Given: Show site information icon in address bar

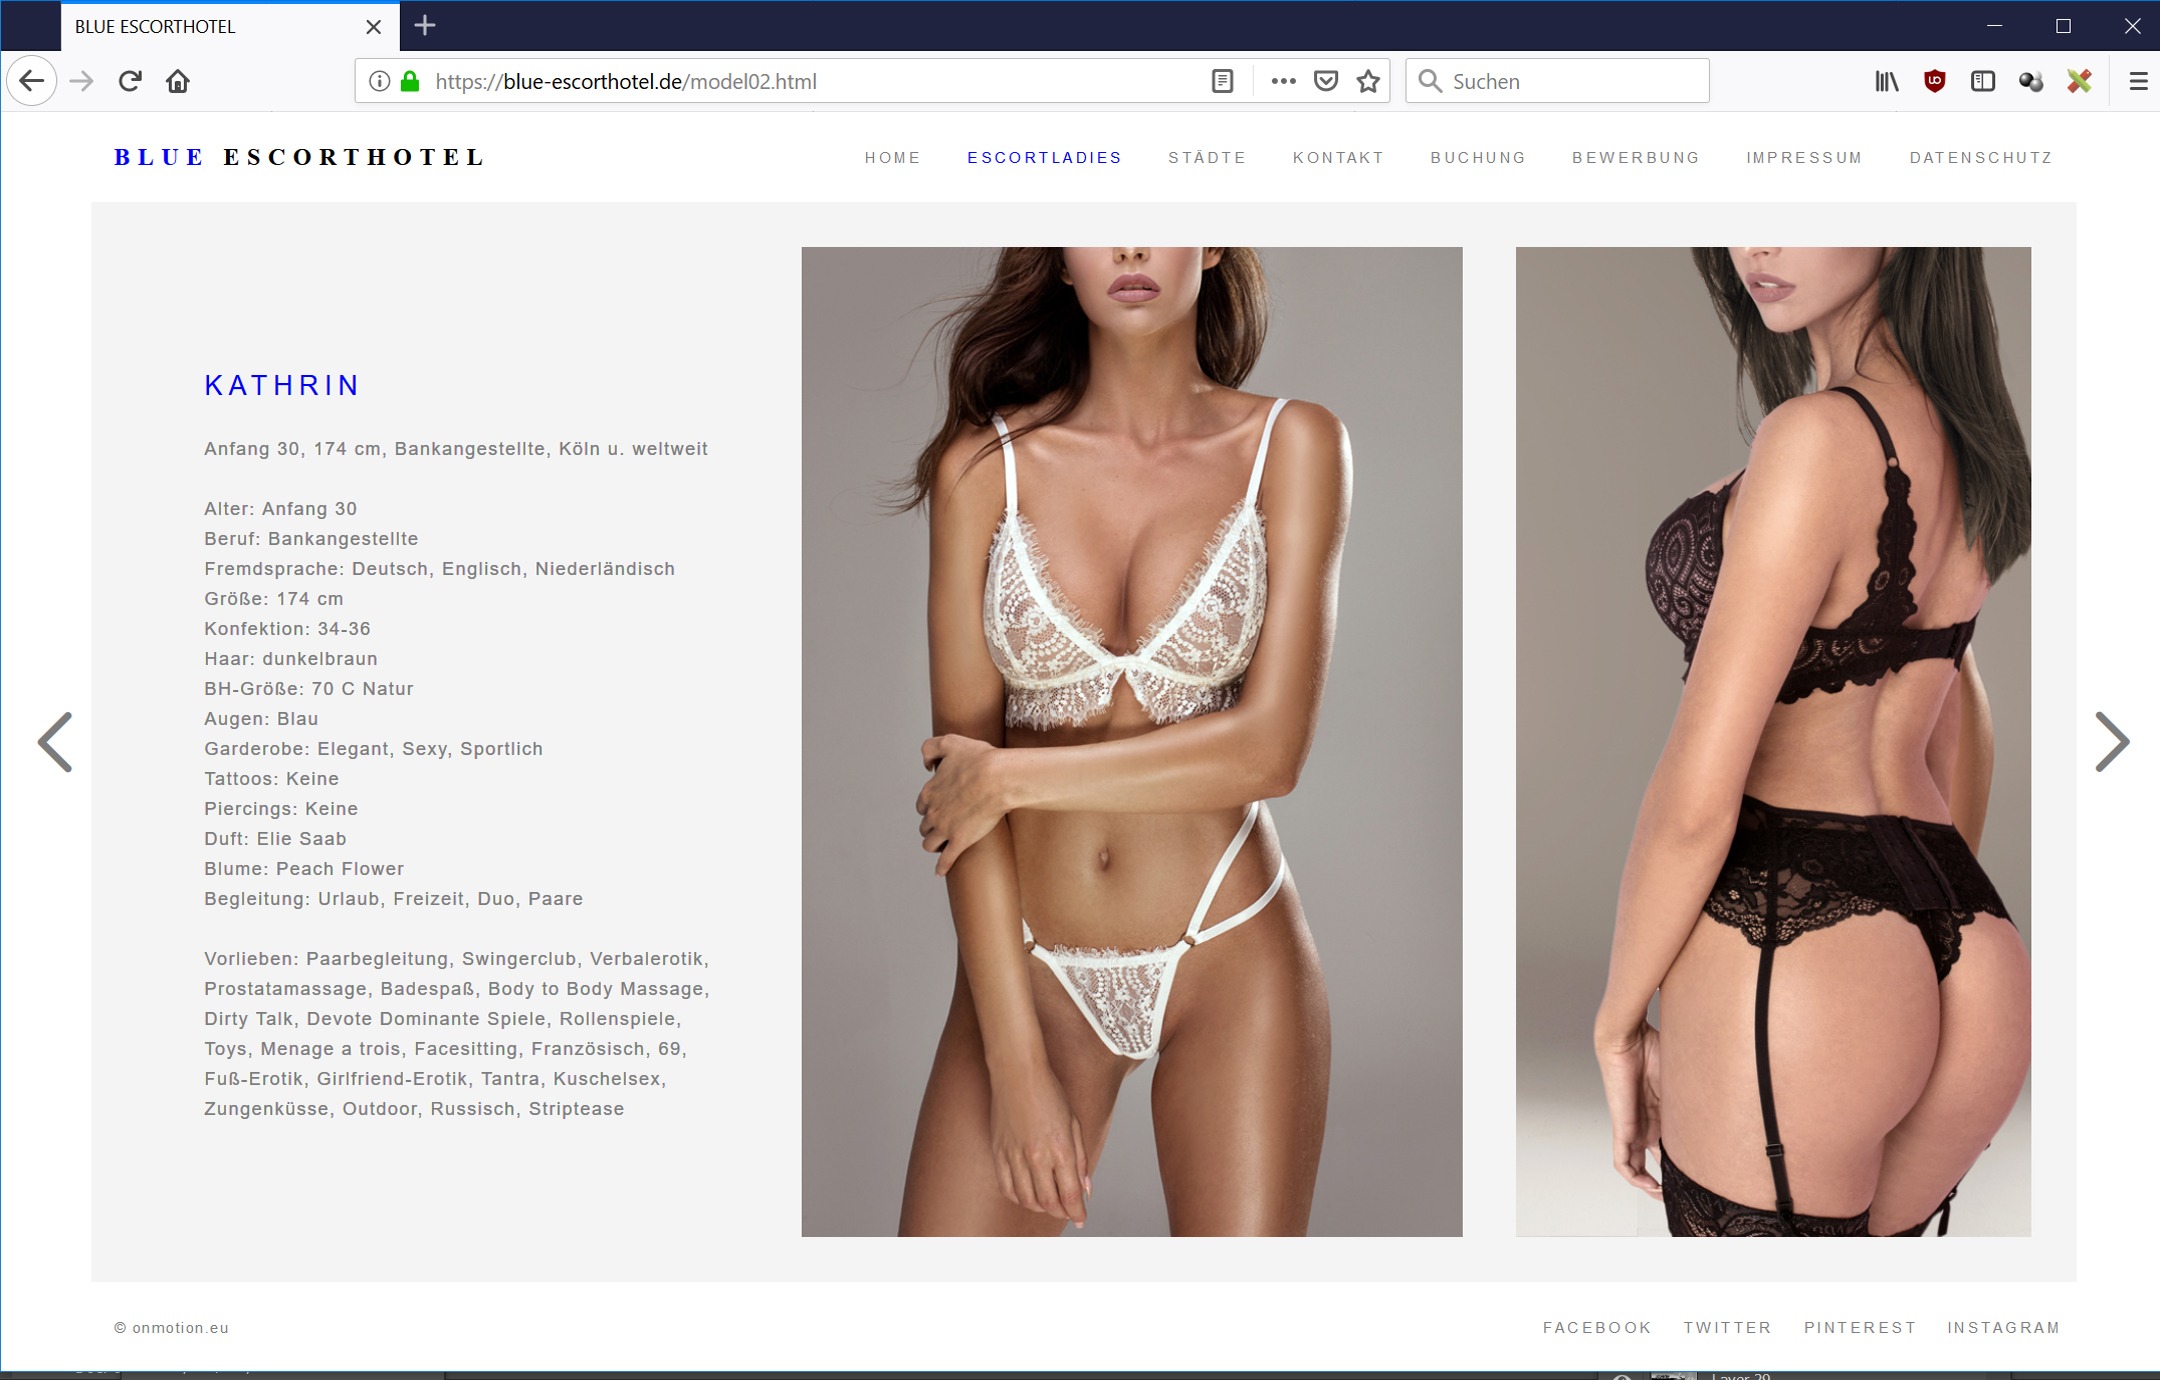Looking at the screenshot, I should pos(379,81).
